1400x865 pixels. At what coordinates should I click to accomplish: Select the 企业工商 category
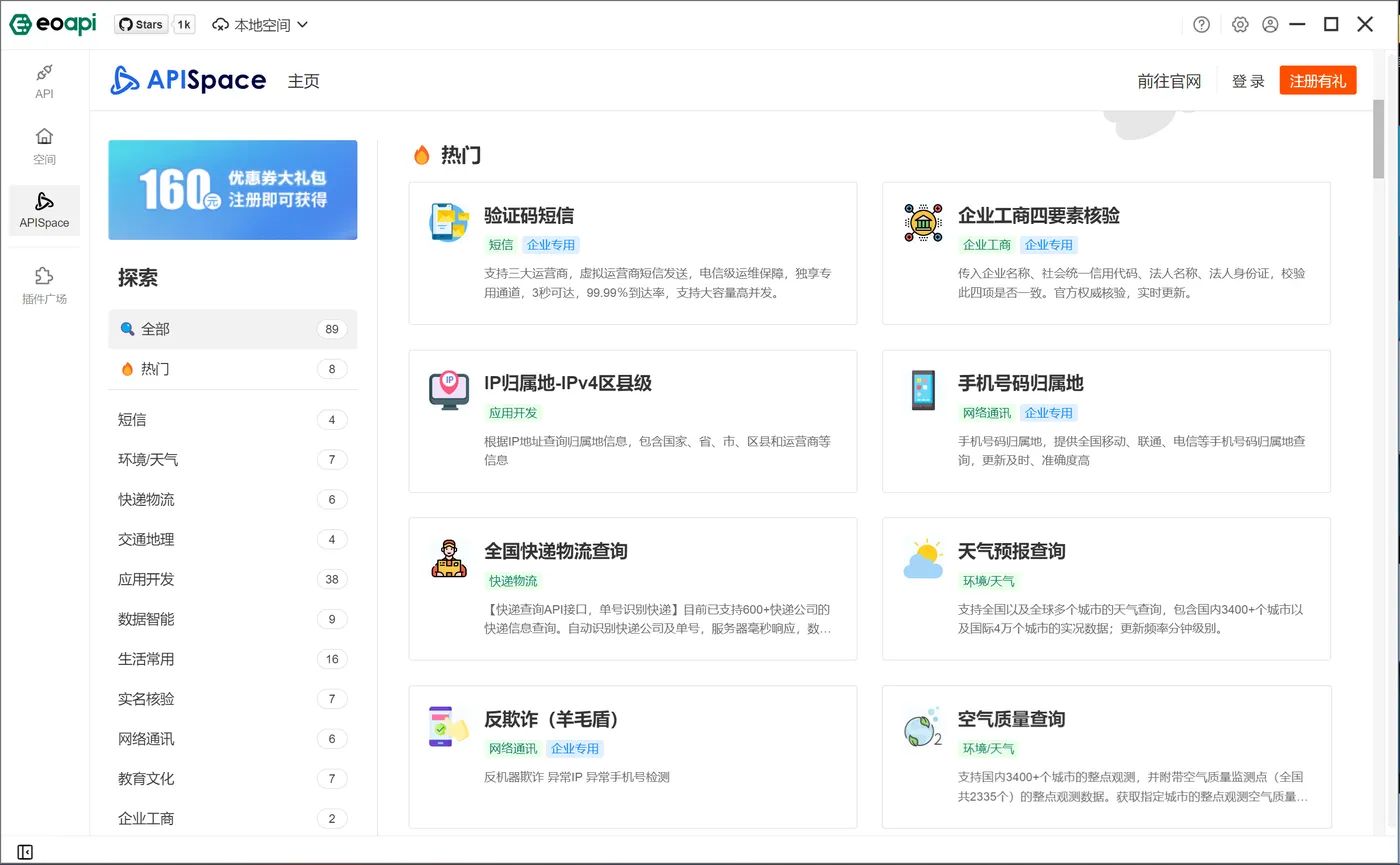click(233, 818)
